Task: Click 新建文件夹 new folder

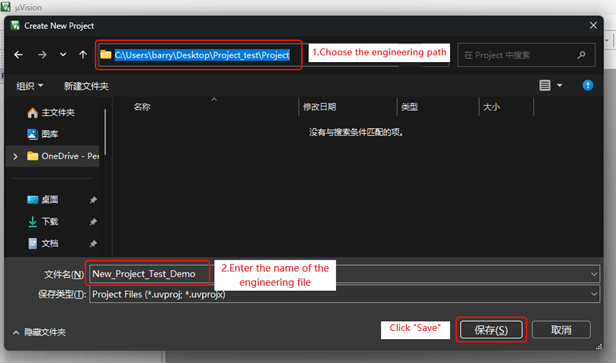Action: (x=86, y=86)
